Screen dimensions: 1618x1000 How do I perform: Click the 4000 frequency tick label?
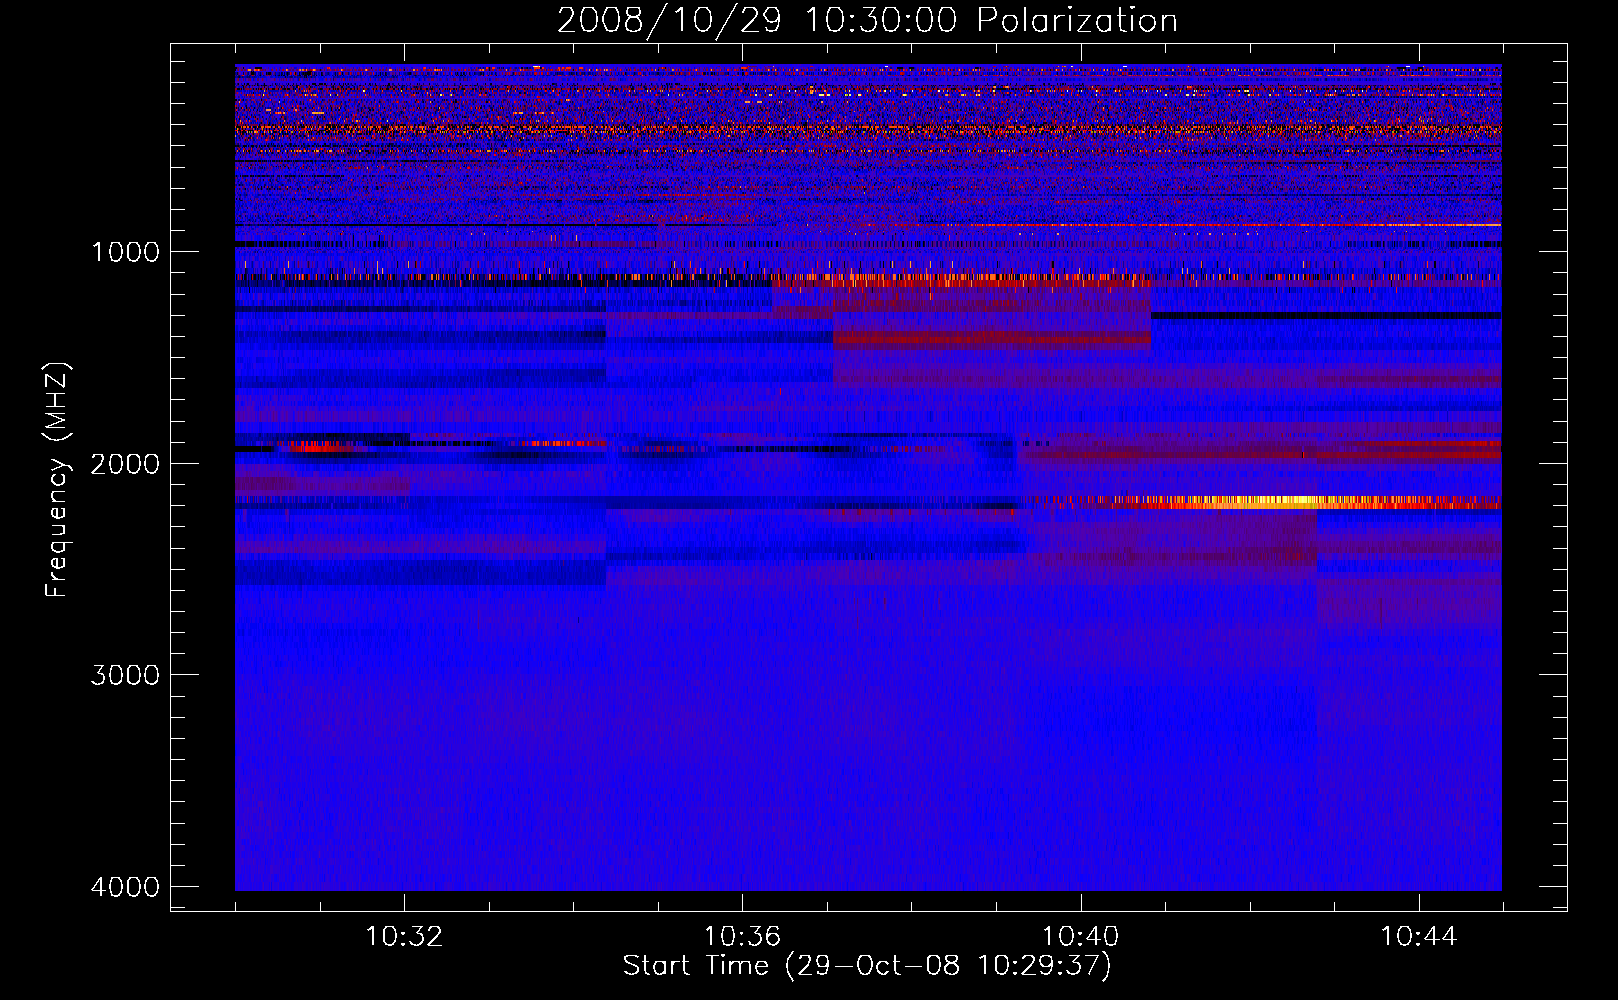point(125,887)
